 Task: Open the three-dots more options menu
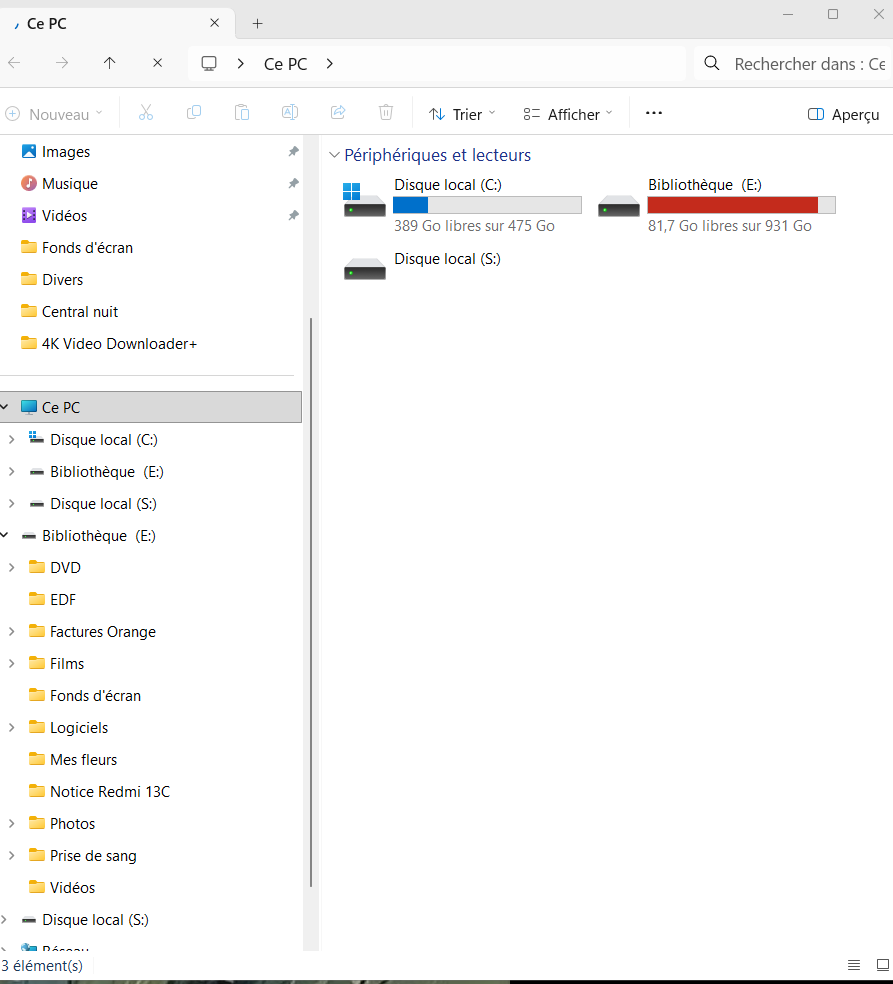(x=654, y=113)
